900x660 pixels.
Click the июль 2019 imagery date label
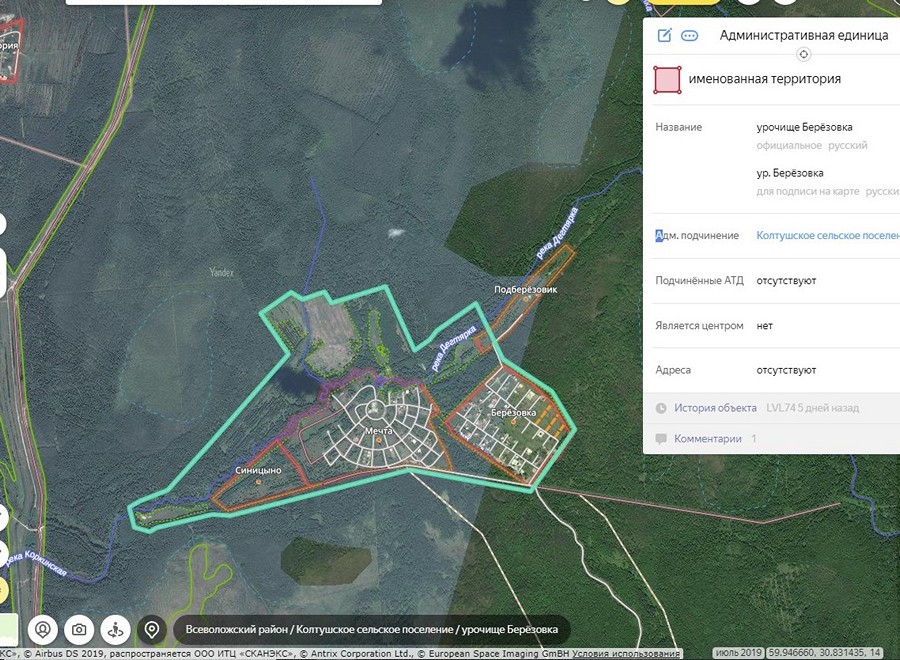(x=740, y=653)
